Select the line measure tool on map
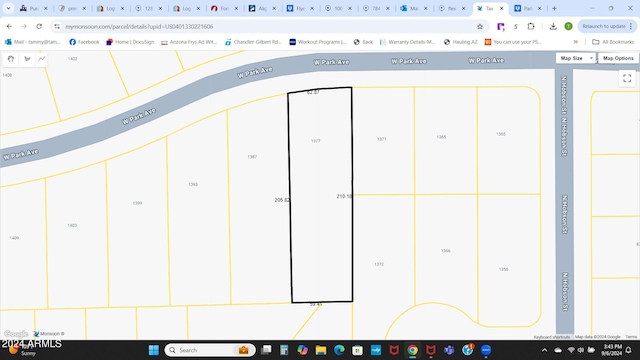Viewport: 640px width, 360px height. 42,59
